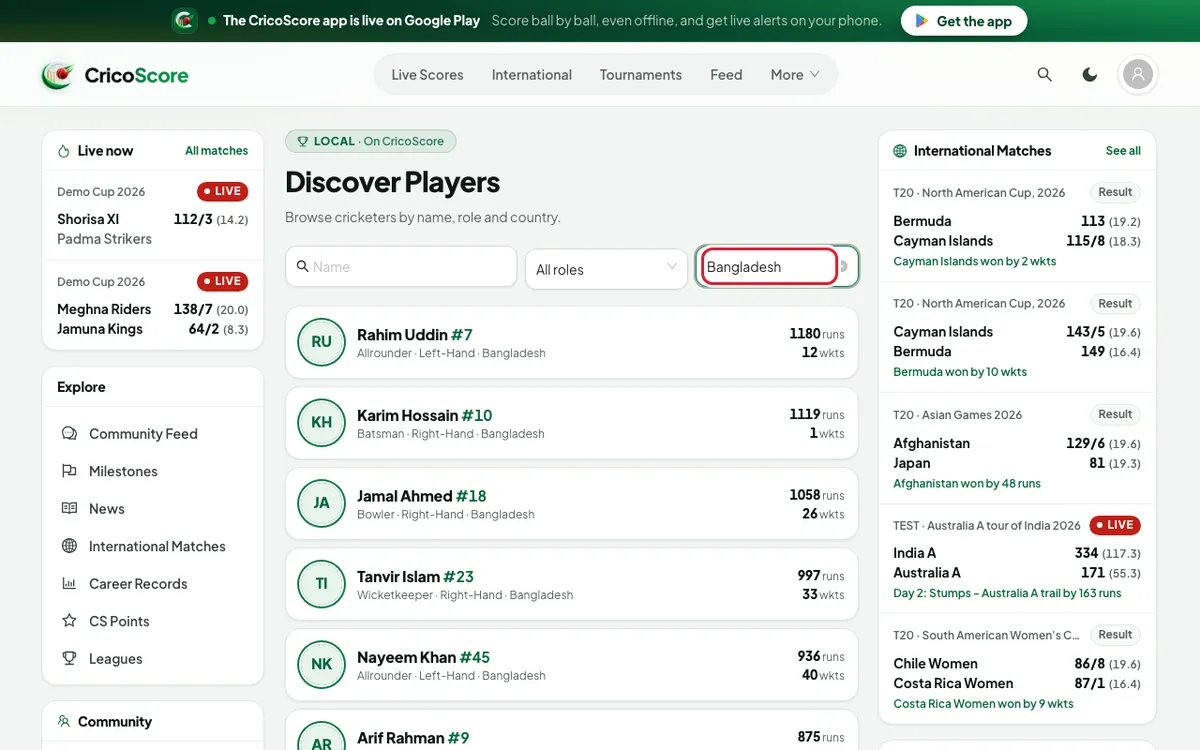1200x750 pixels.
Task: Open the News link in Explore
Action: [106, 508]
